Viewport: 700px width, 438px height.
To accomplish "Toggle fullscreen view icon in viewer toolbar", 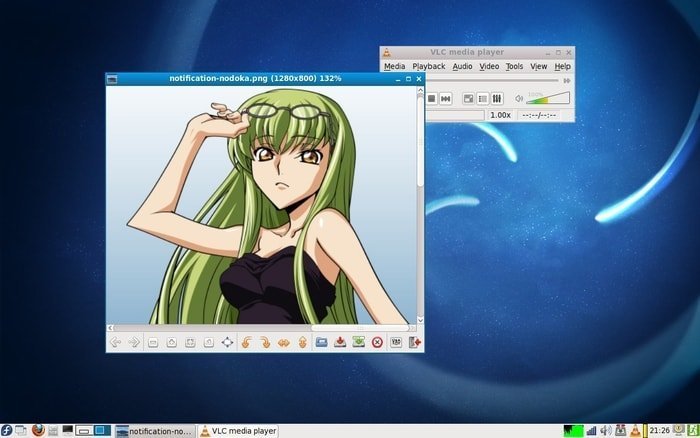I will (x=227, y=342).
